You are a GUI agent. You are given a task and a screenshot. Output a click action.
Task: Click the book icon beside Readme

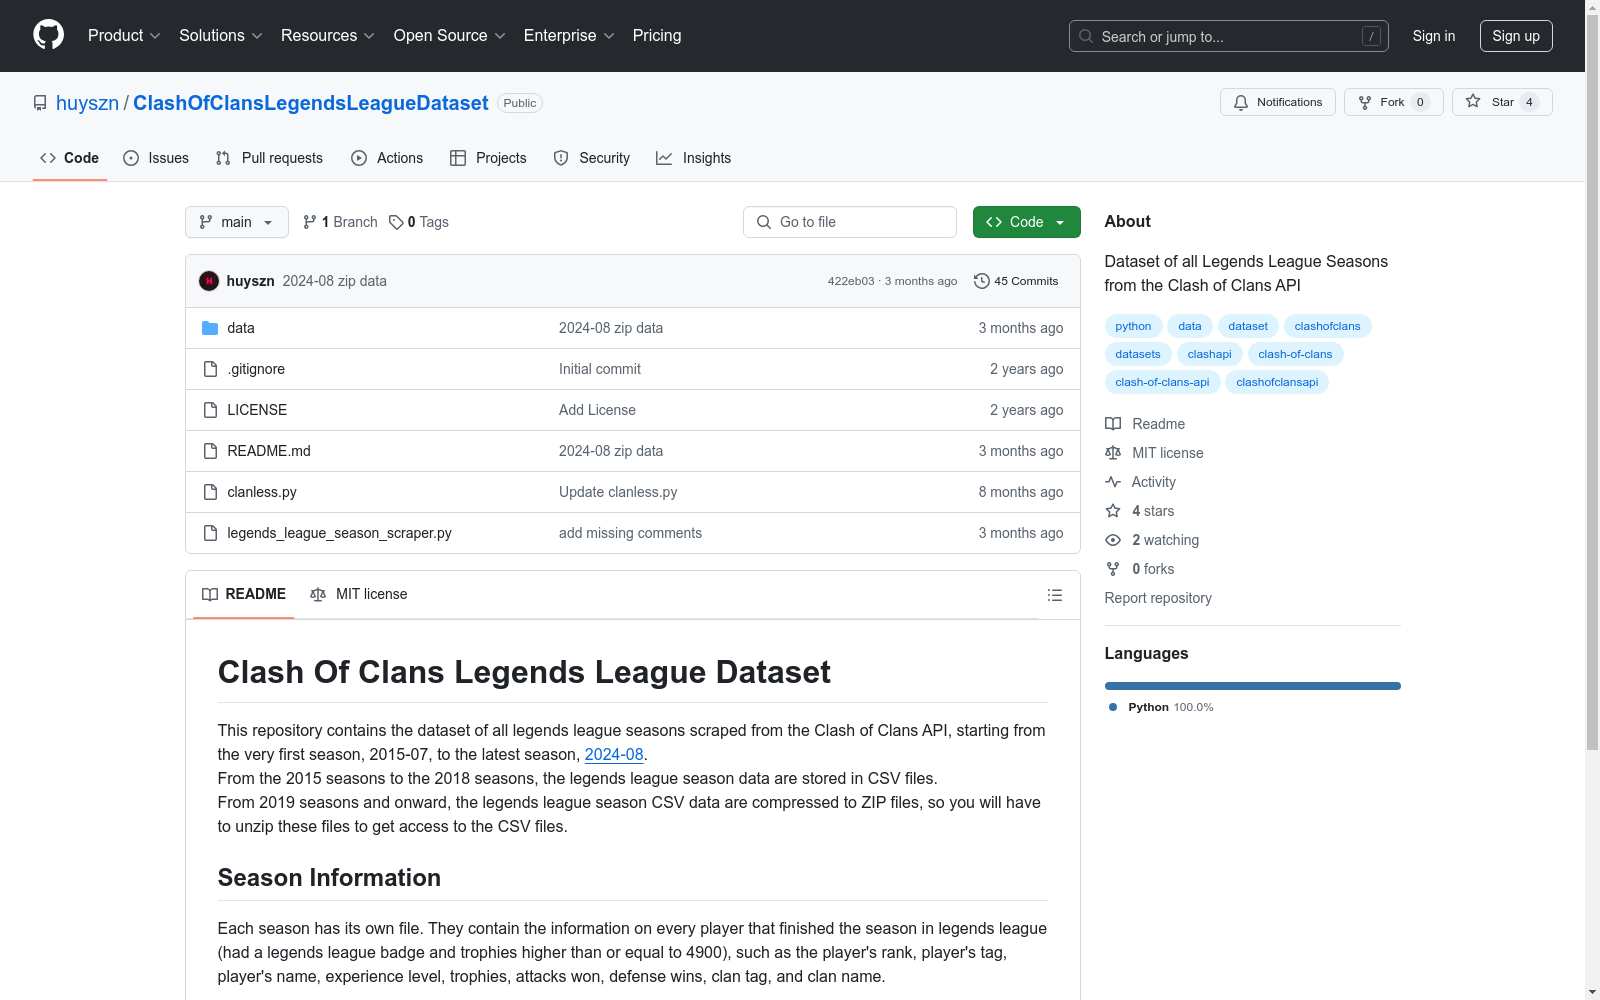(x=1113, y=424)
